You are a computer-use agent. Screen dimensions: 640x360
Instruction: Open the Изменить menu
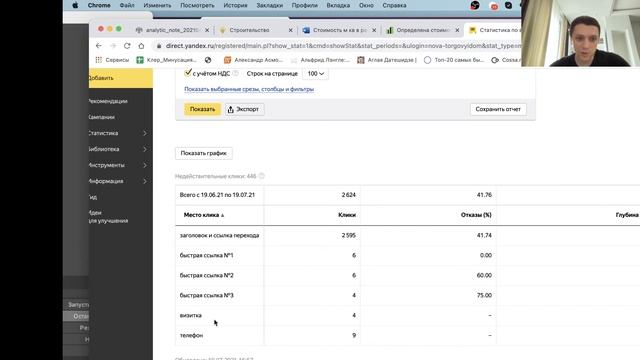point(157,5)
